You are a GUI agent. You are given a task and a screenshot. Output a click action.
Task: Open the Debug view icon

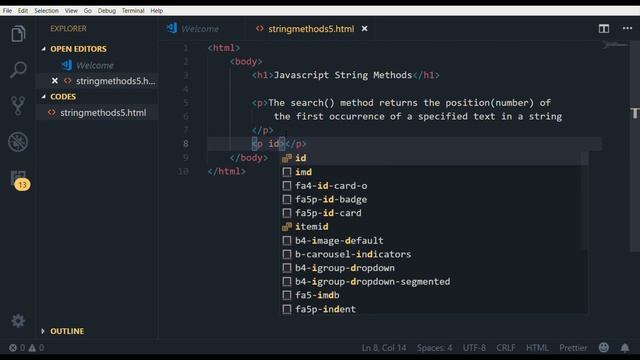(18, 142)
